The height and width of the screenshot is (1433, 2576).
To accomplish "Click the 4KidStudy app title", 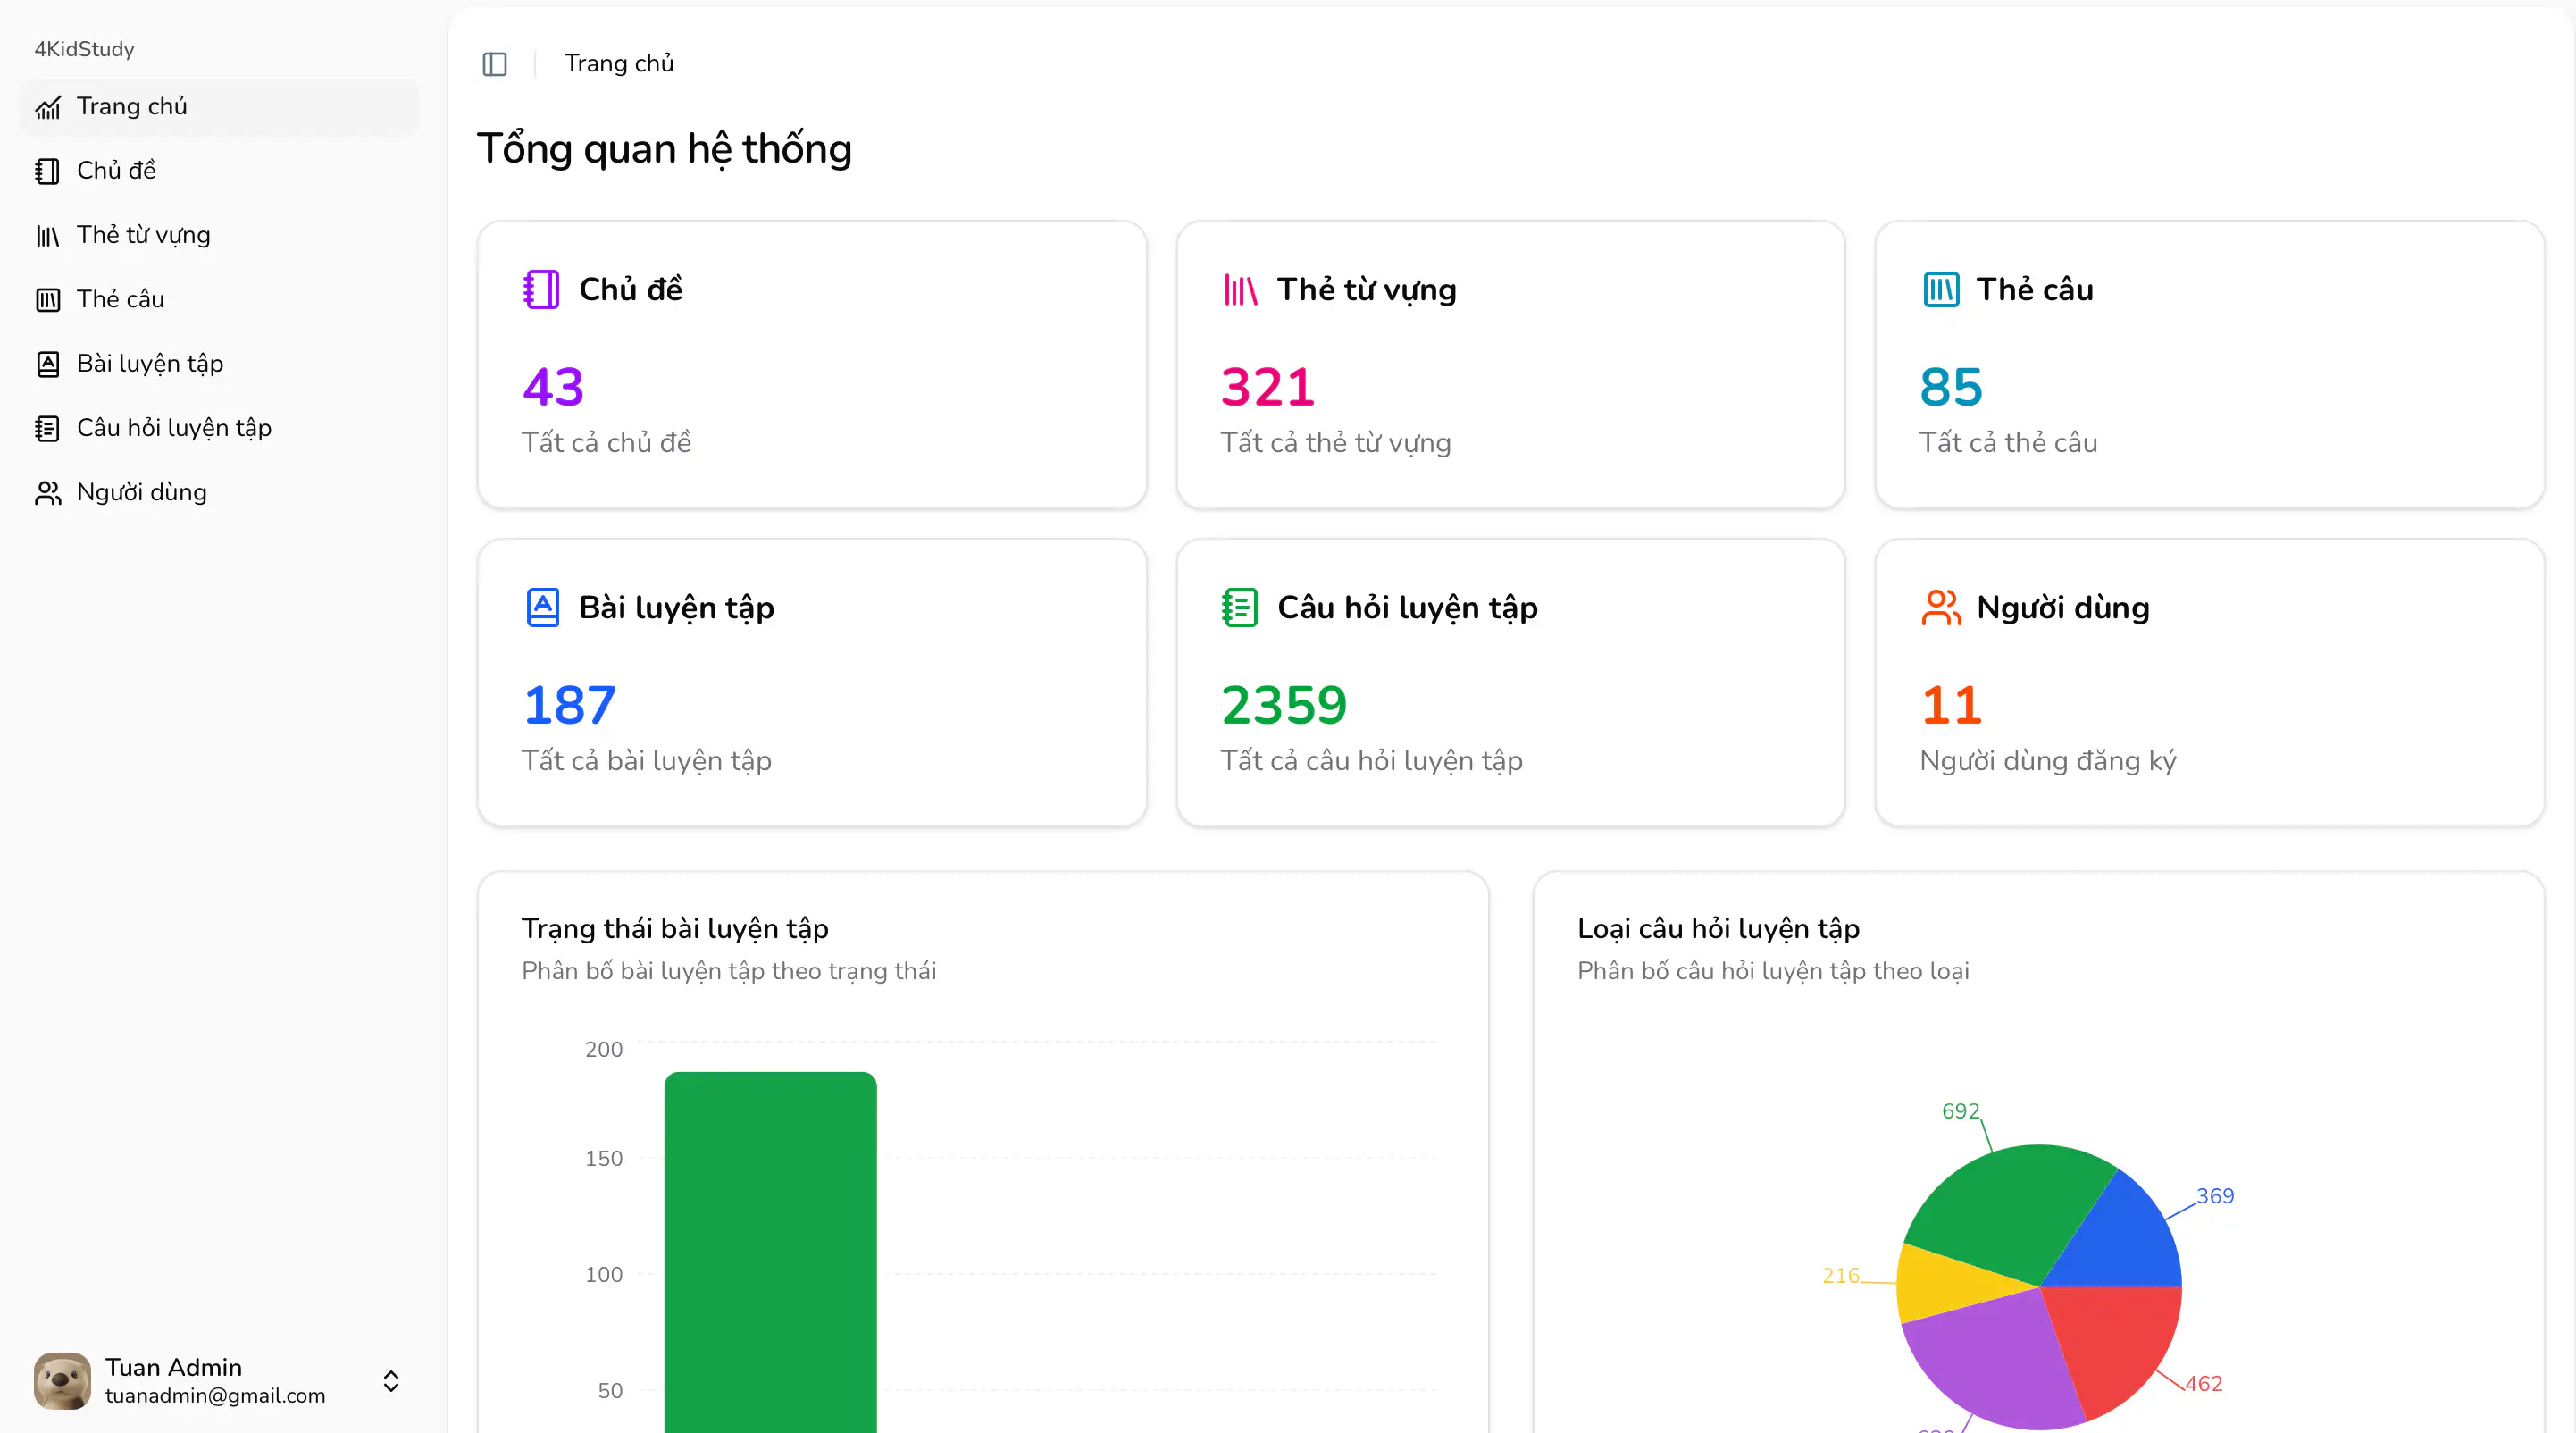I will [84, 49].
